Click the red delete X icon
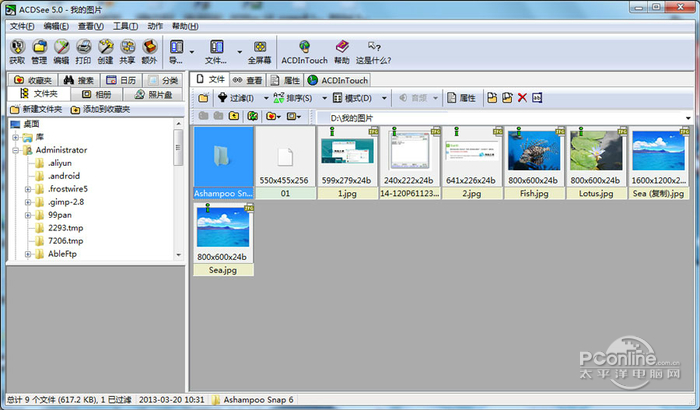Viewport: 700px width, 410px height. click(522, 98)
